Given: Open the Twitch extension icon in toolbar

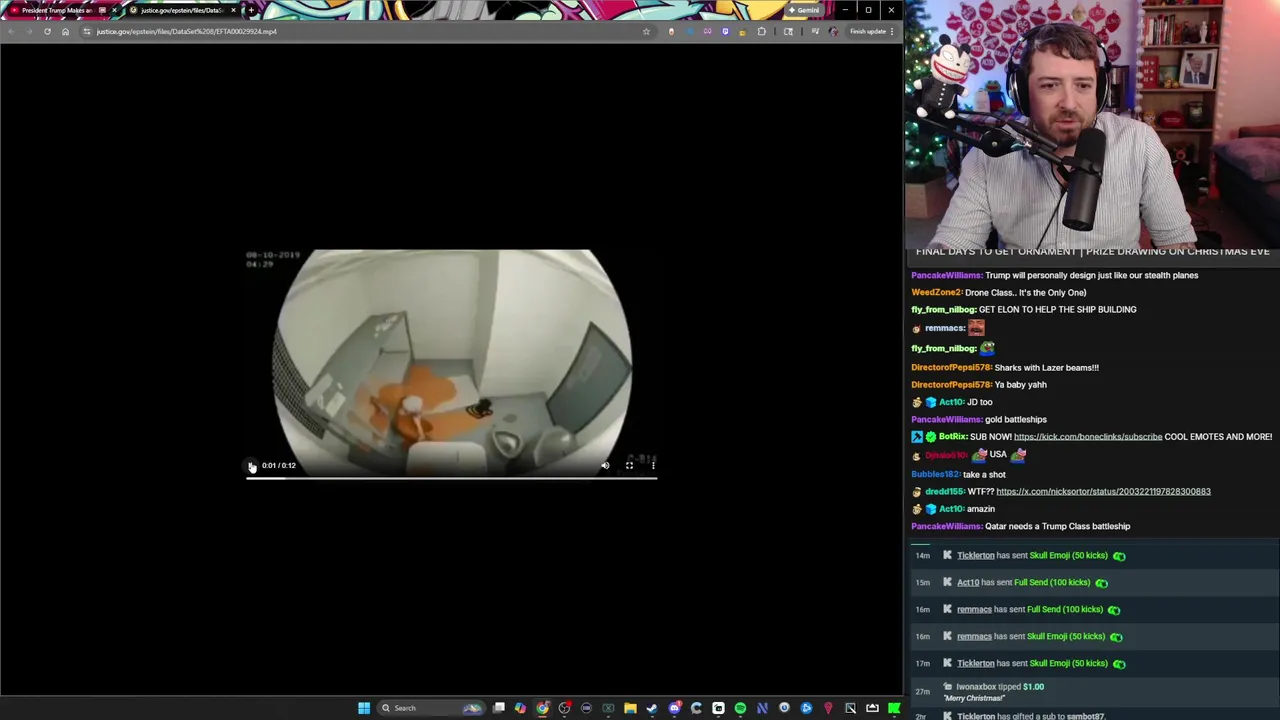Looking at the screenshot, I should tap(725, 31).
